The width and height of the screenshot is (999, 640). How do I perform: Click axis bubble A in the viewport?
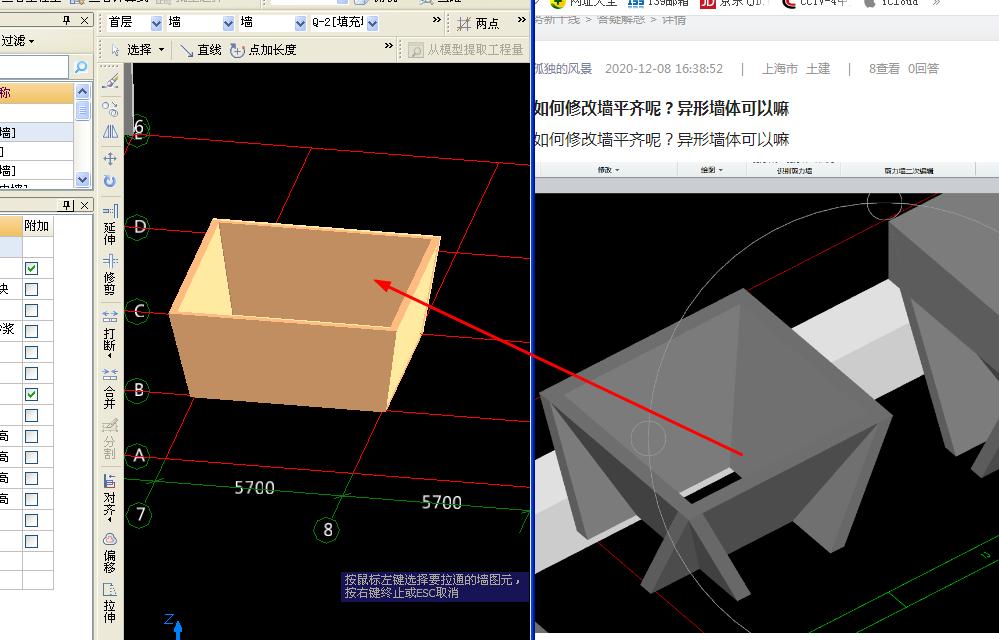(138, 456)
